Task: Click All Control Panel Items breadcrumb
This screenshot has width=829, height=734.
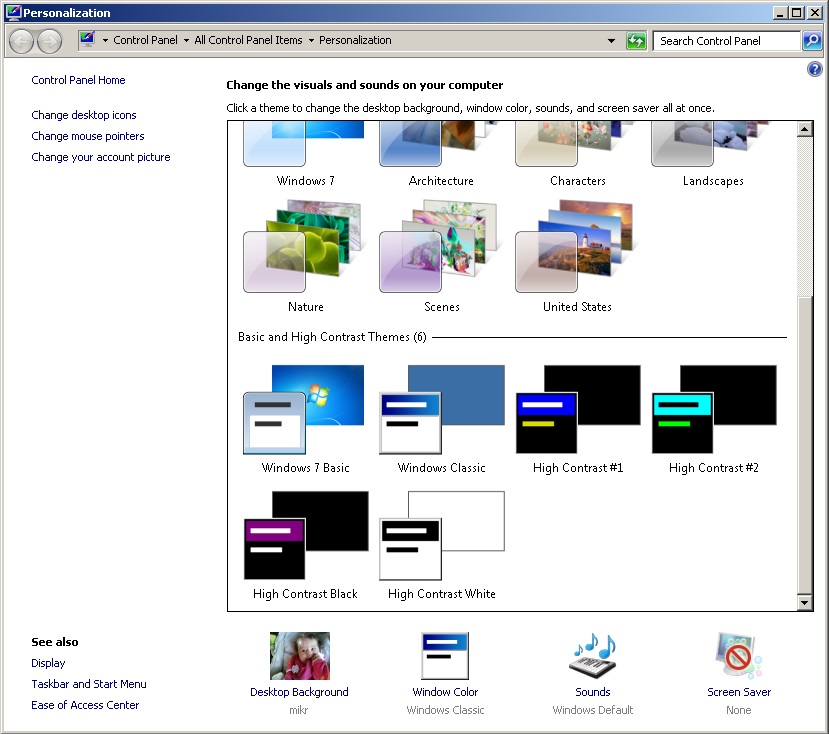Action: point(248,40)
